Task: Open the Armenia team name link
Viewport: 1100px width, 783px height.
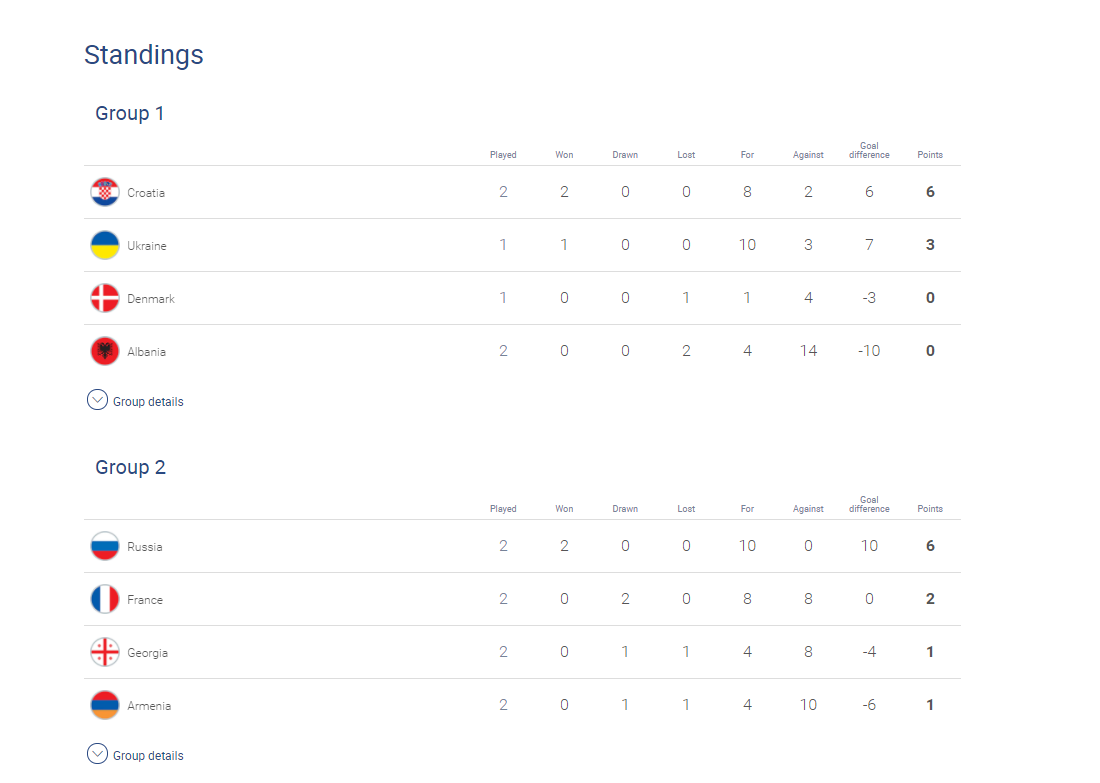Action: tap(149, 706)
